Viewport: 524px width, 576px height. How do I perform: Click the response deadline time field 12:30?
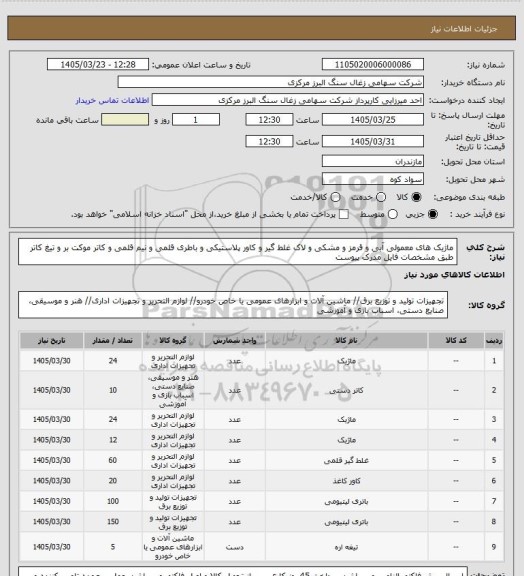269,120
